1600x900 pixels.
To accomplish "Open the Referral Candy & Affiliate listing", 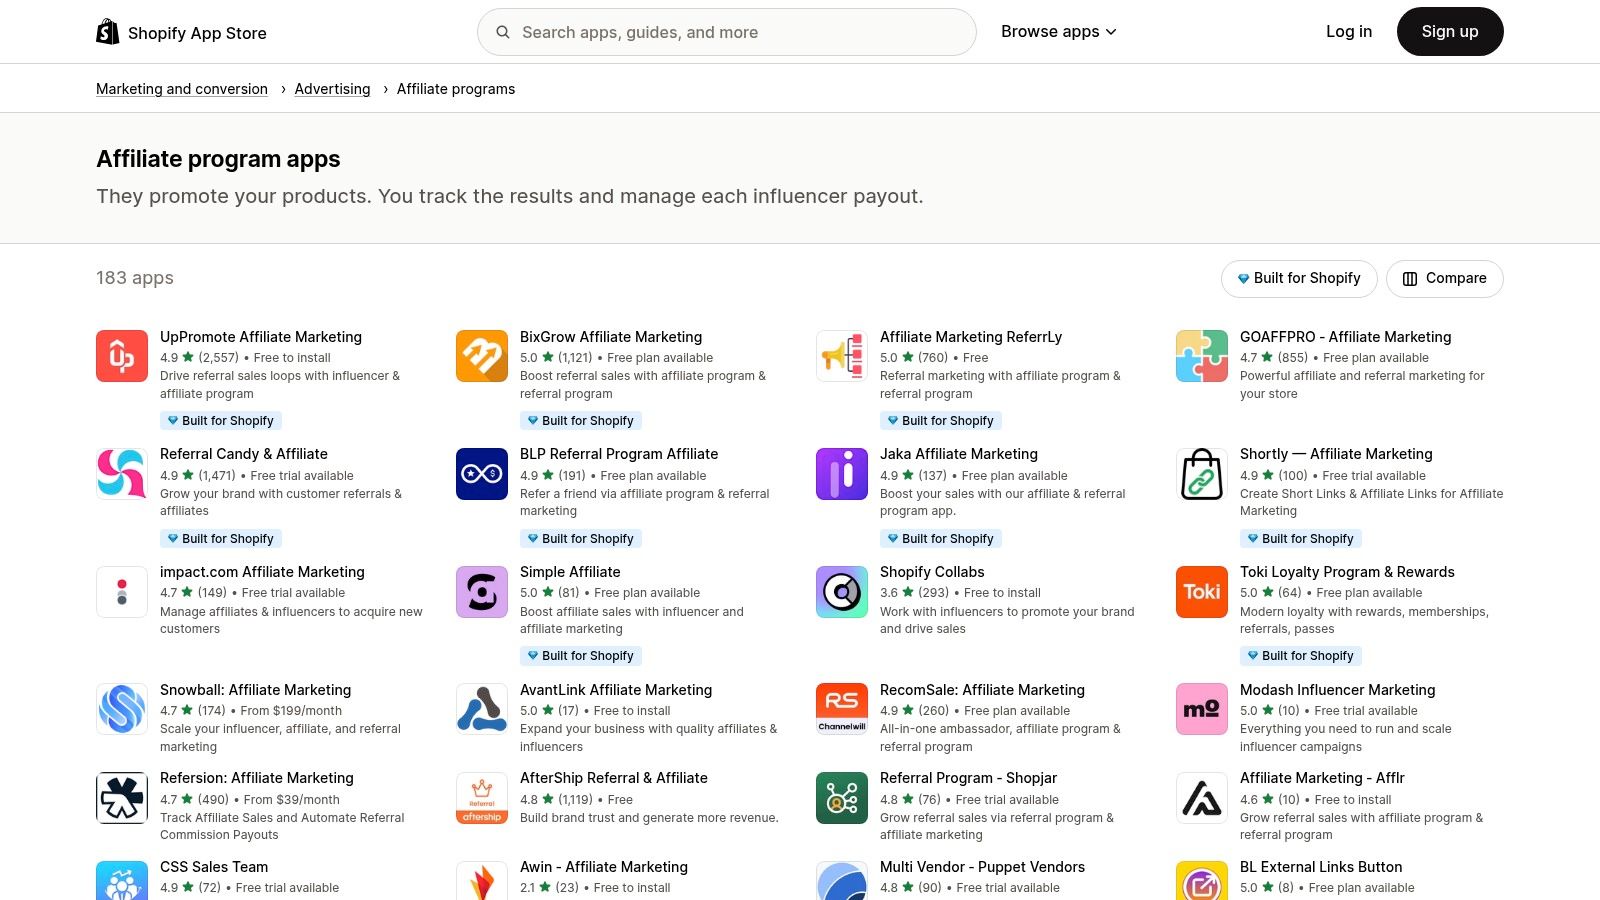I will (243, 453).
